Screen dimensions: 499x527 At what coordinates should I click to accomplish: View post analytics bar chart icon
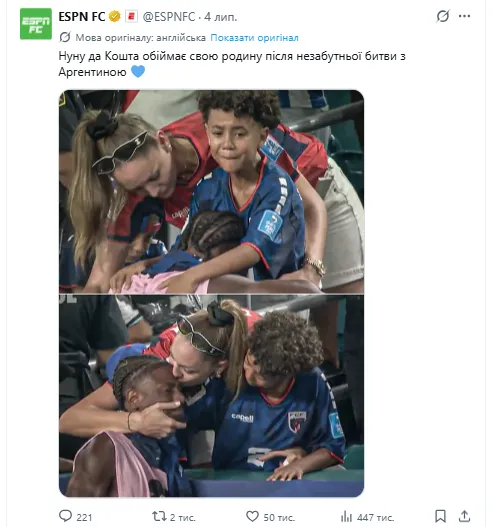[346, 516]
